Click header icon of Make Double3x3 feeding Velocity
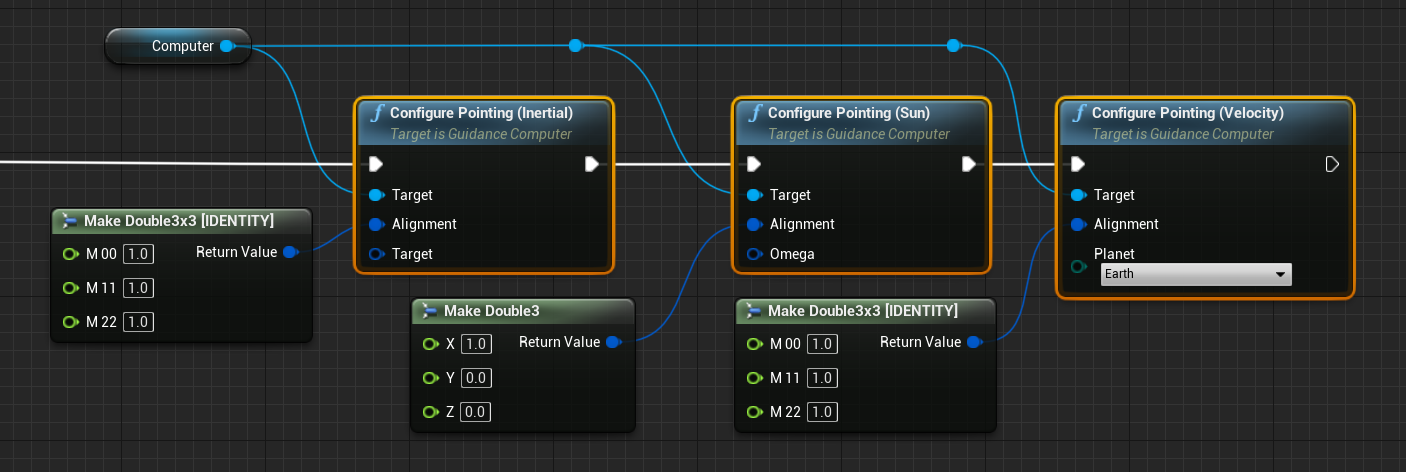The width and height of the screenshot is (1406, 472). 754,311
